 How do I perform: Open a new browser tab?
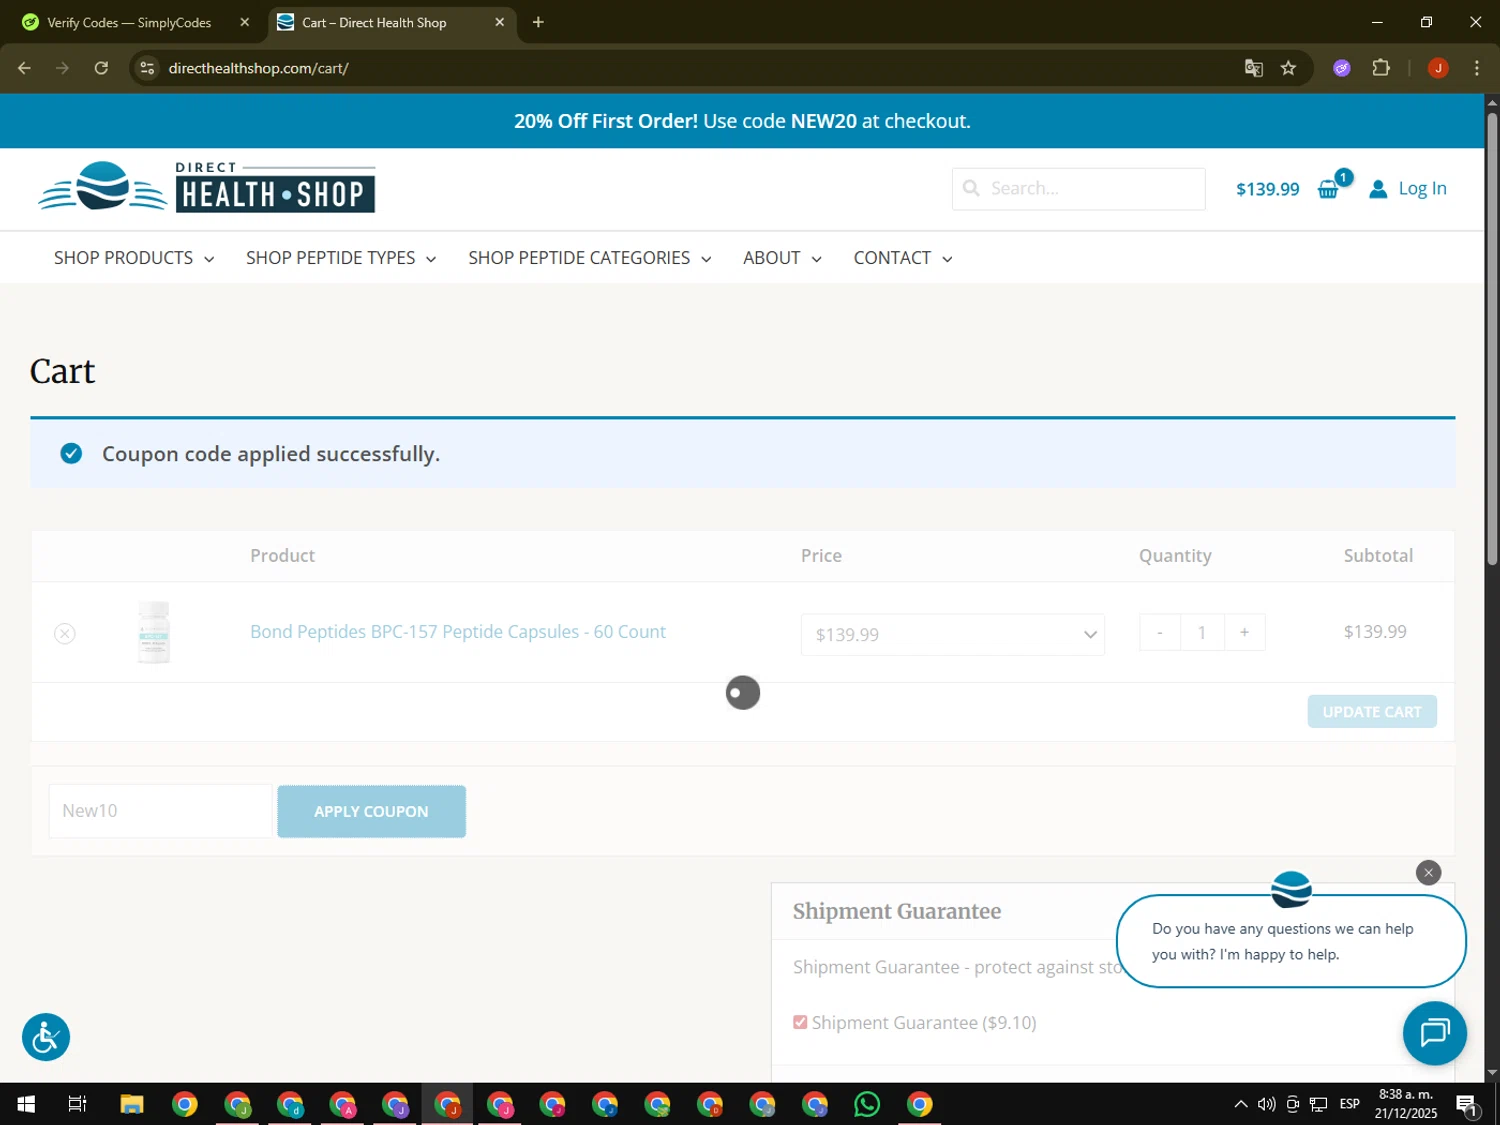[x=538, y=22]
